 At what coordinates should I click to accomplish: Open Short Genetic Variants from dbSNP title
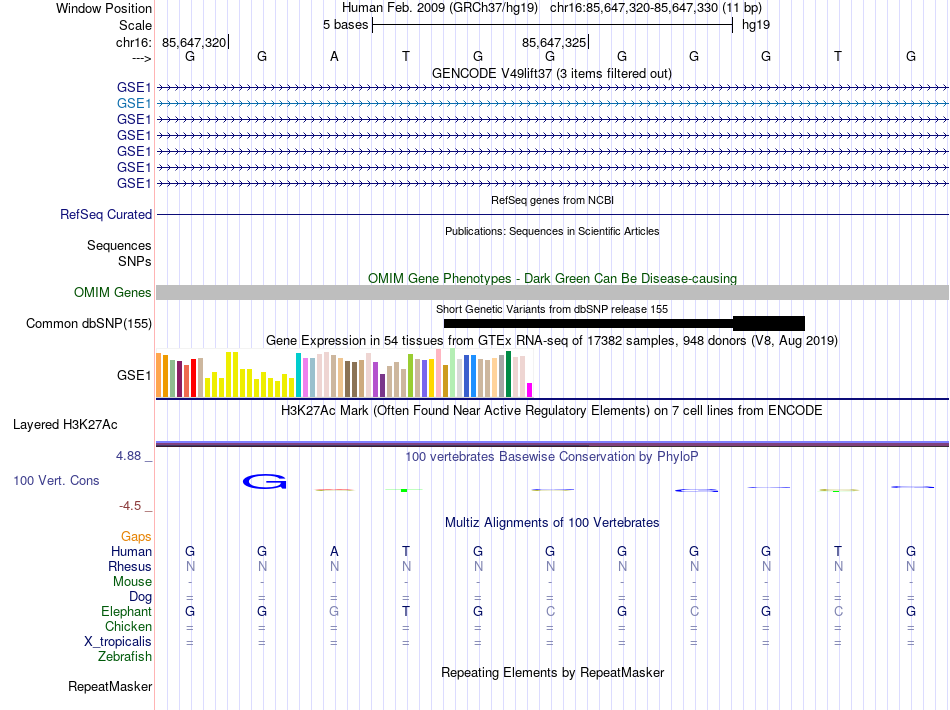[552, 309]
